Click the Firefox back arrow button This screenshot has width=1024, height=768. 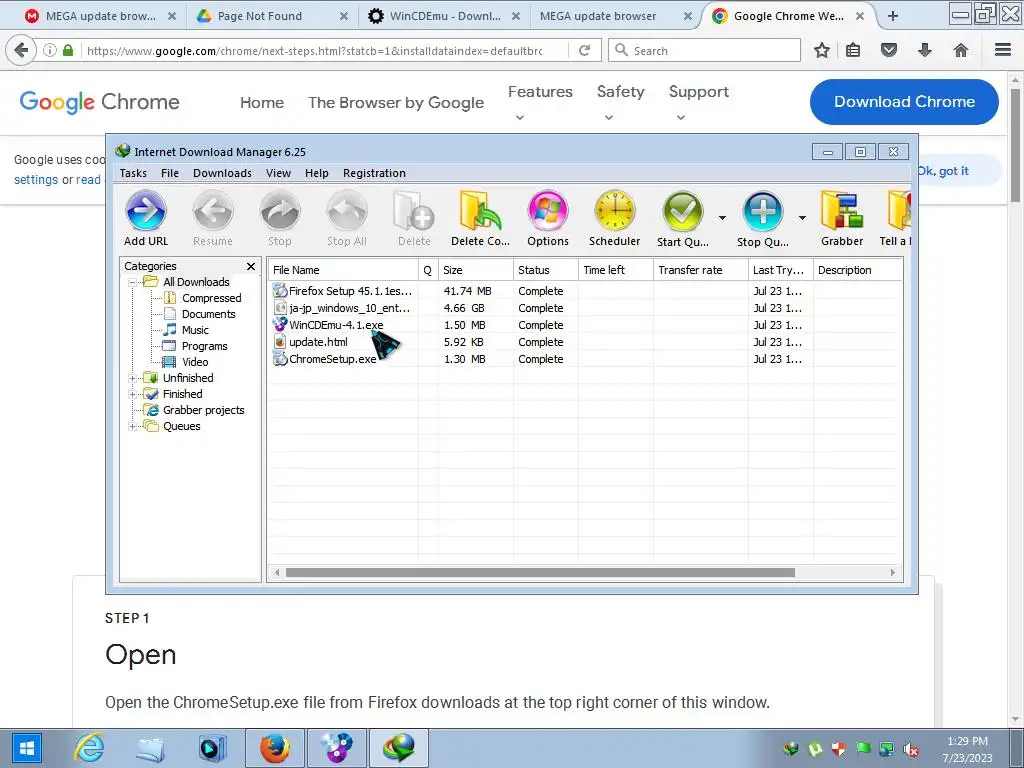pos(22,50)
